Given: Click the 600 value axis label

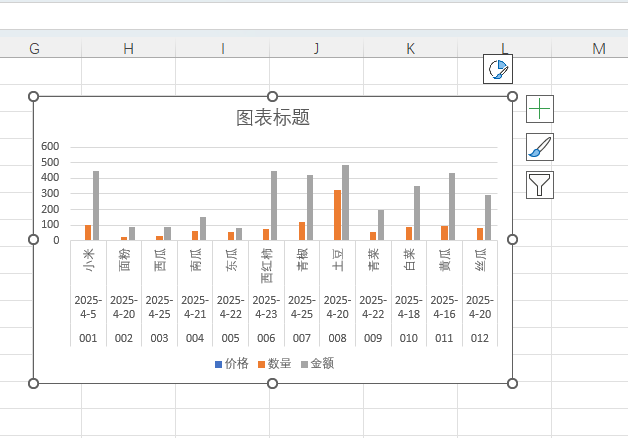Looking at the screenshot, I should point(50,147).
